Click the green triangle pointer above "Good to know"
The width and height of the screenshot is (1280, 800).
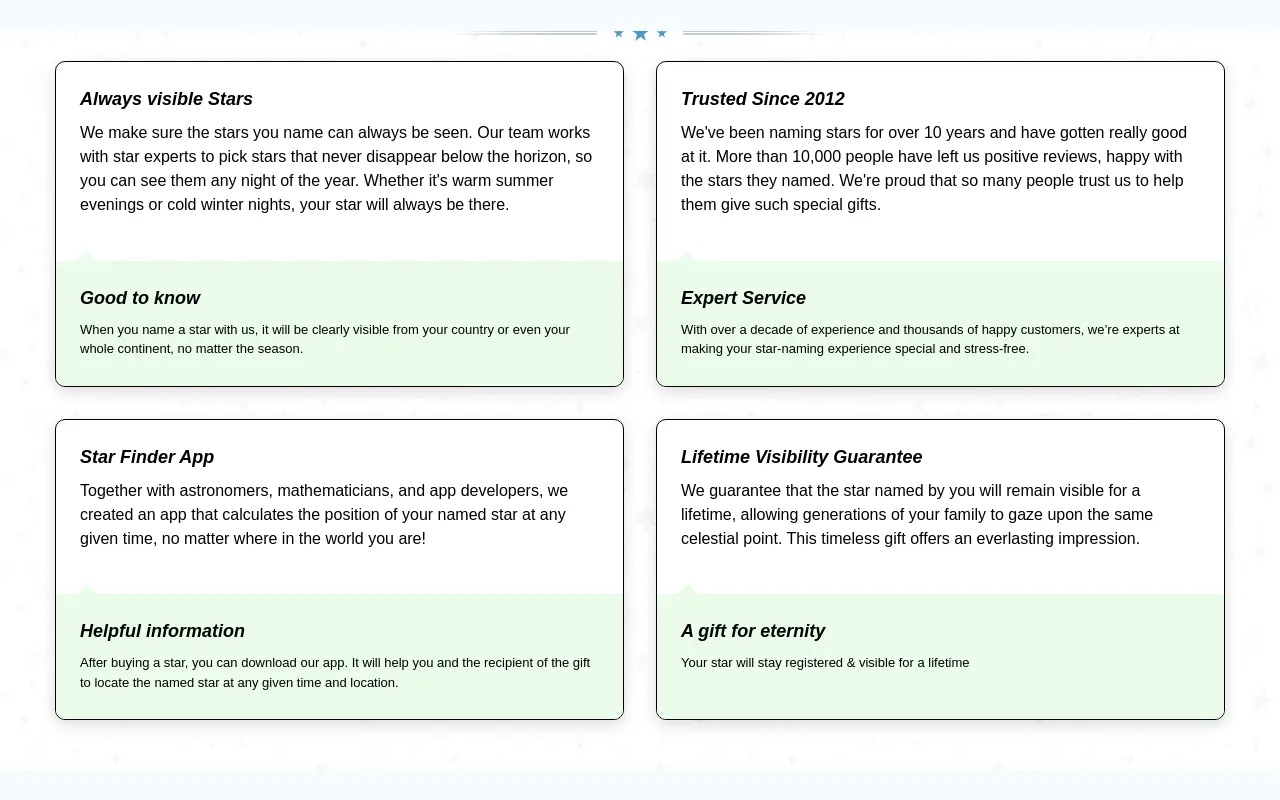pos(86,257)
